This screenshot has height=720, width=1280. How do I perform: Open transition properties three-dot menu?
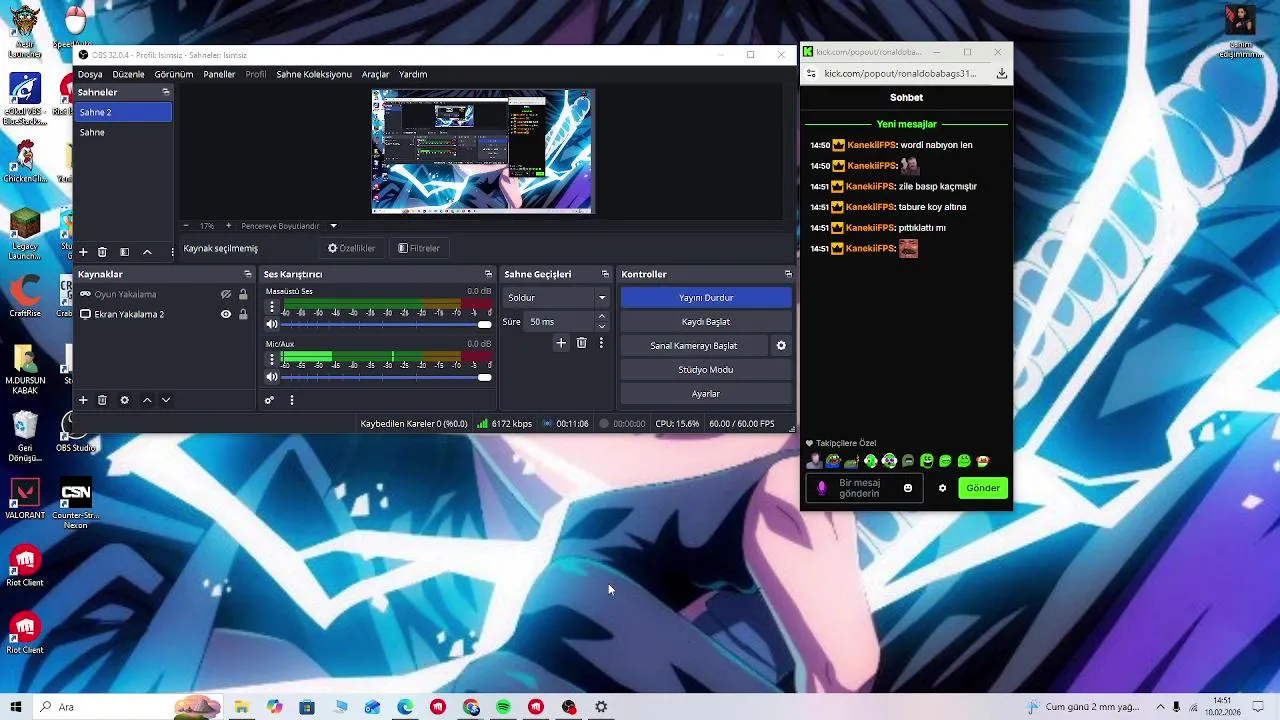click(x=601, y=343)
